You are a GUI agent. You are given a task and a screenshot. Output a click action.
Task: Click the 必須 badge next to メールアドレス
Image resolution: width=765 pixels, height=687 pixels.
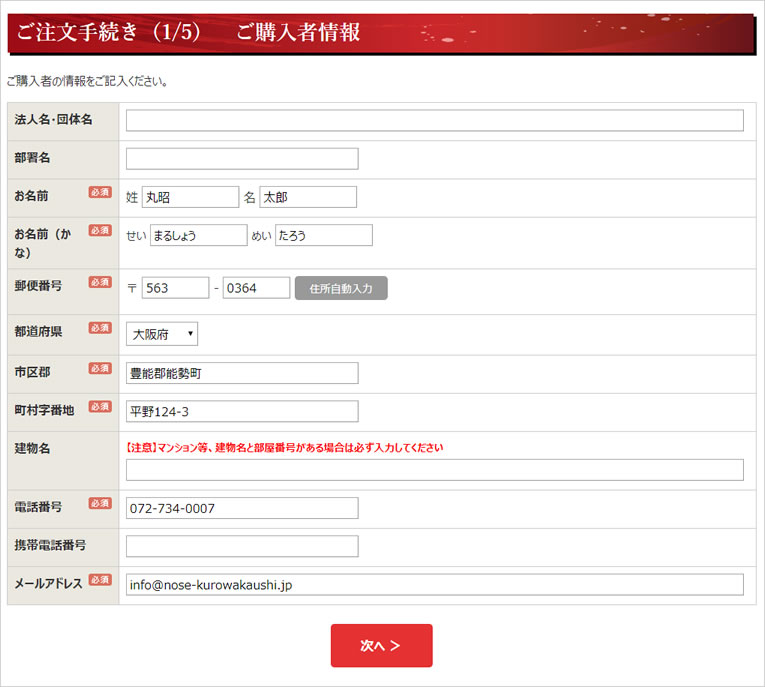coord(100,580)
